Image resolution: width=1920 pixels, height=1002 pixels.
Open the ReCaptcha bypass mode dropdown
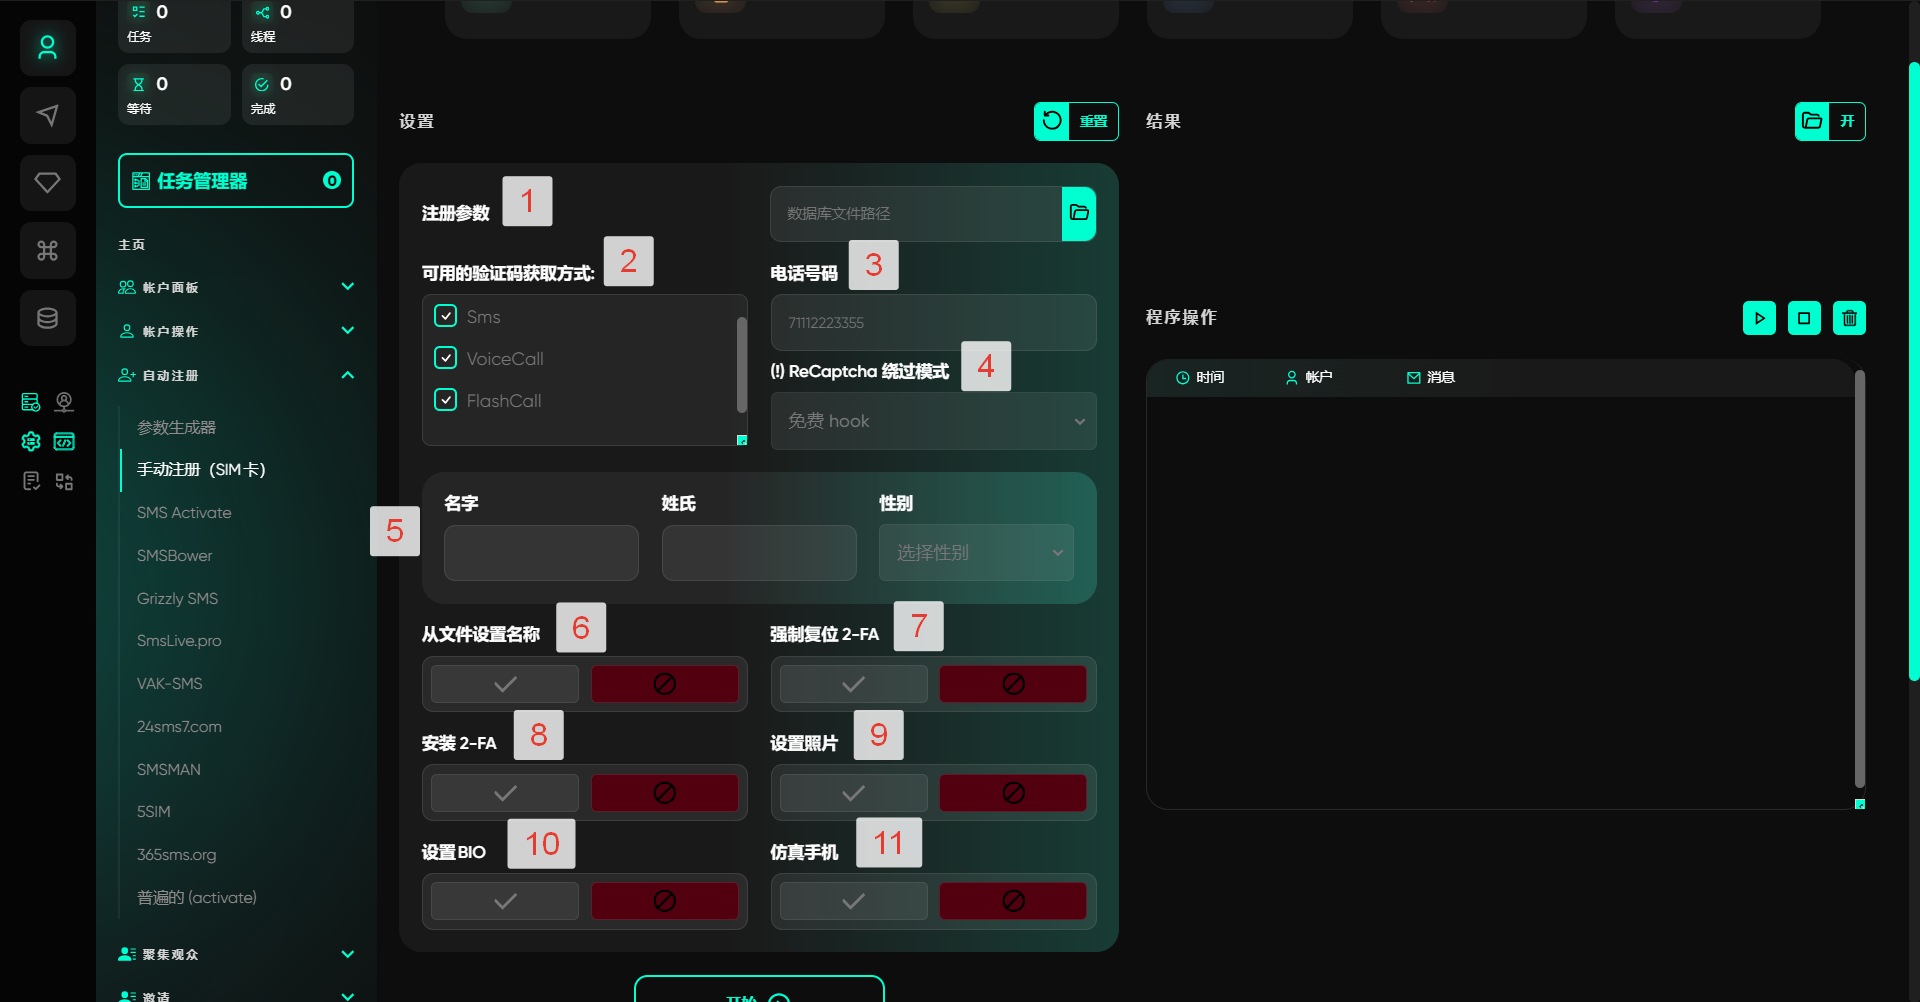pyautogui.click(x=933, y=421)
